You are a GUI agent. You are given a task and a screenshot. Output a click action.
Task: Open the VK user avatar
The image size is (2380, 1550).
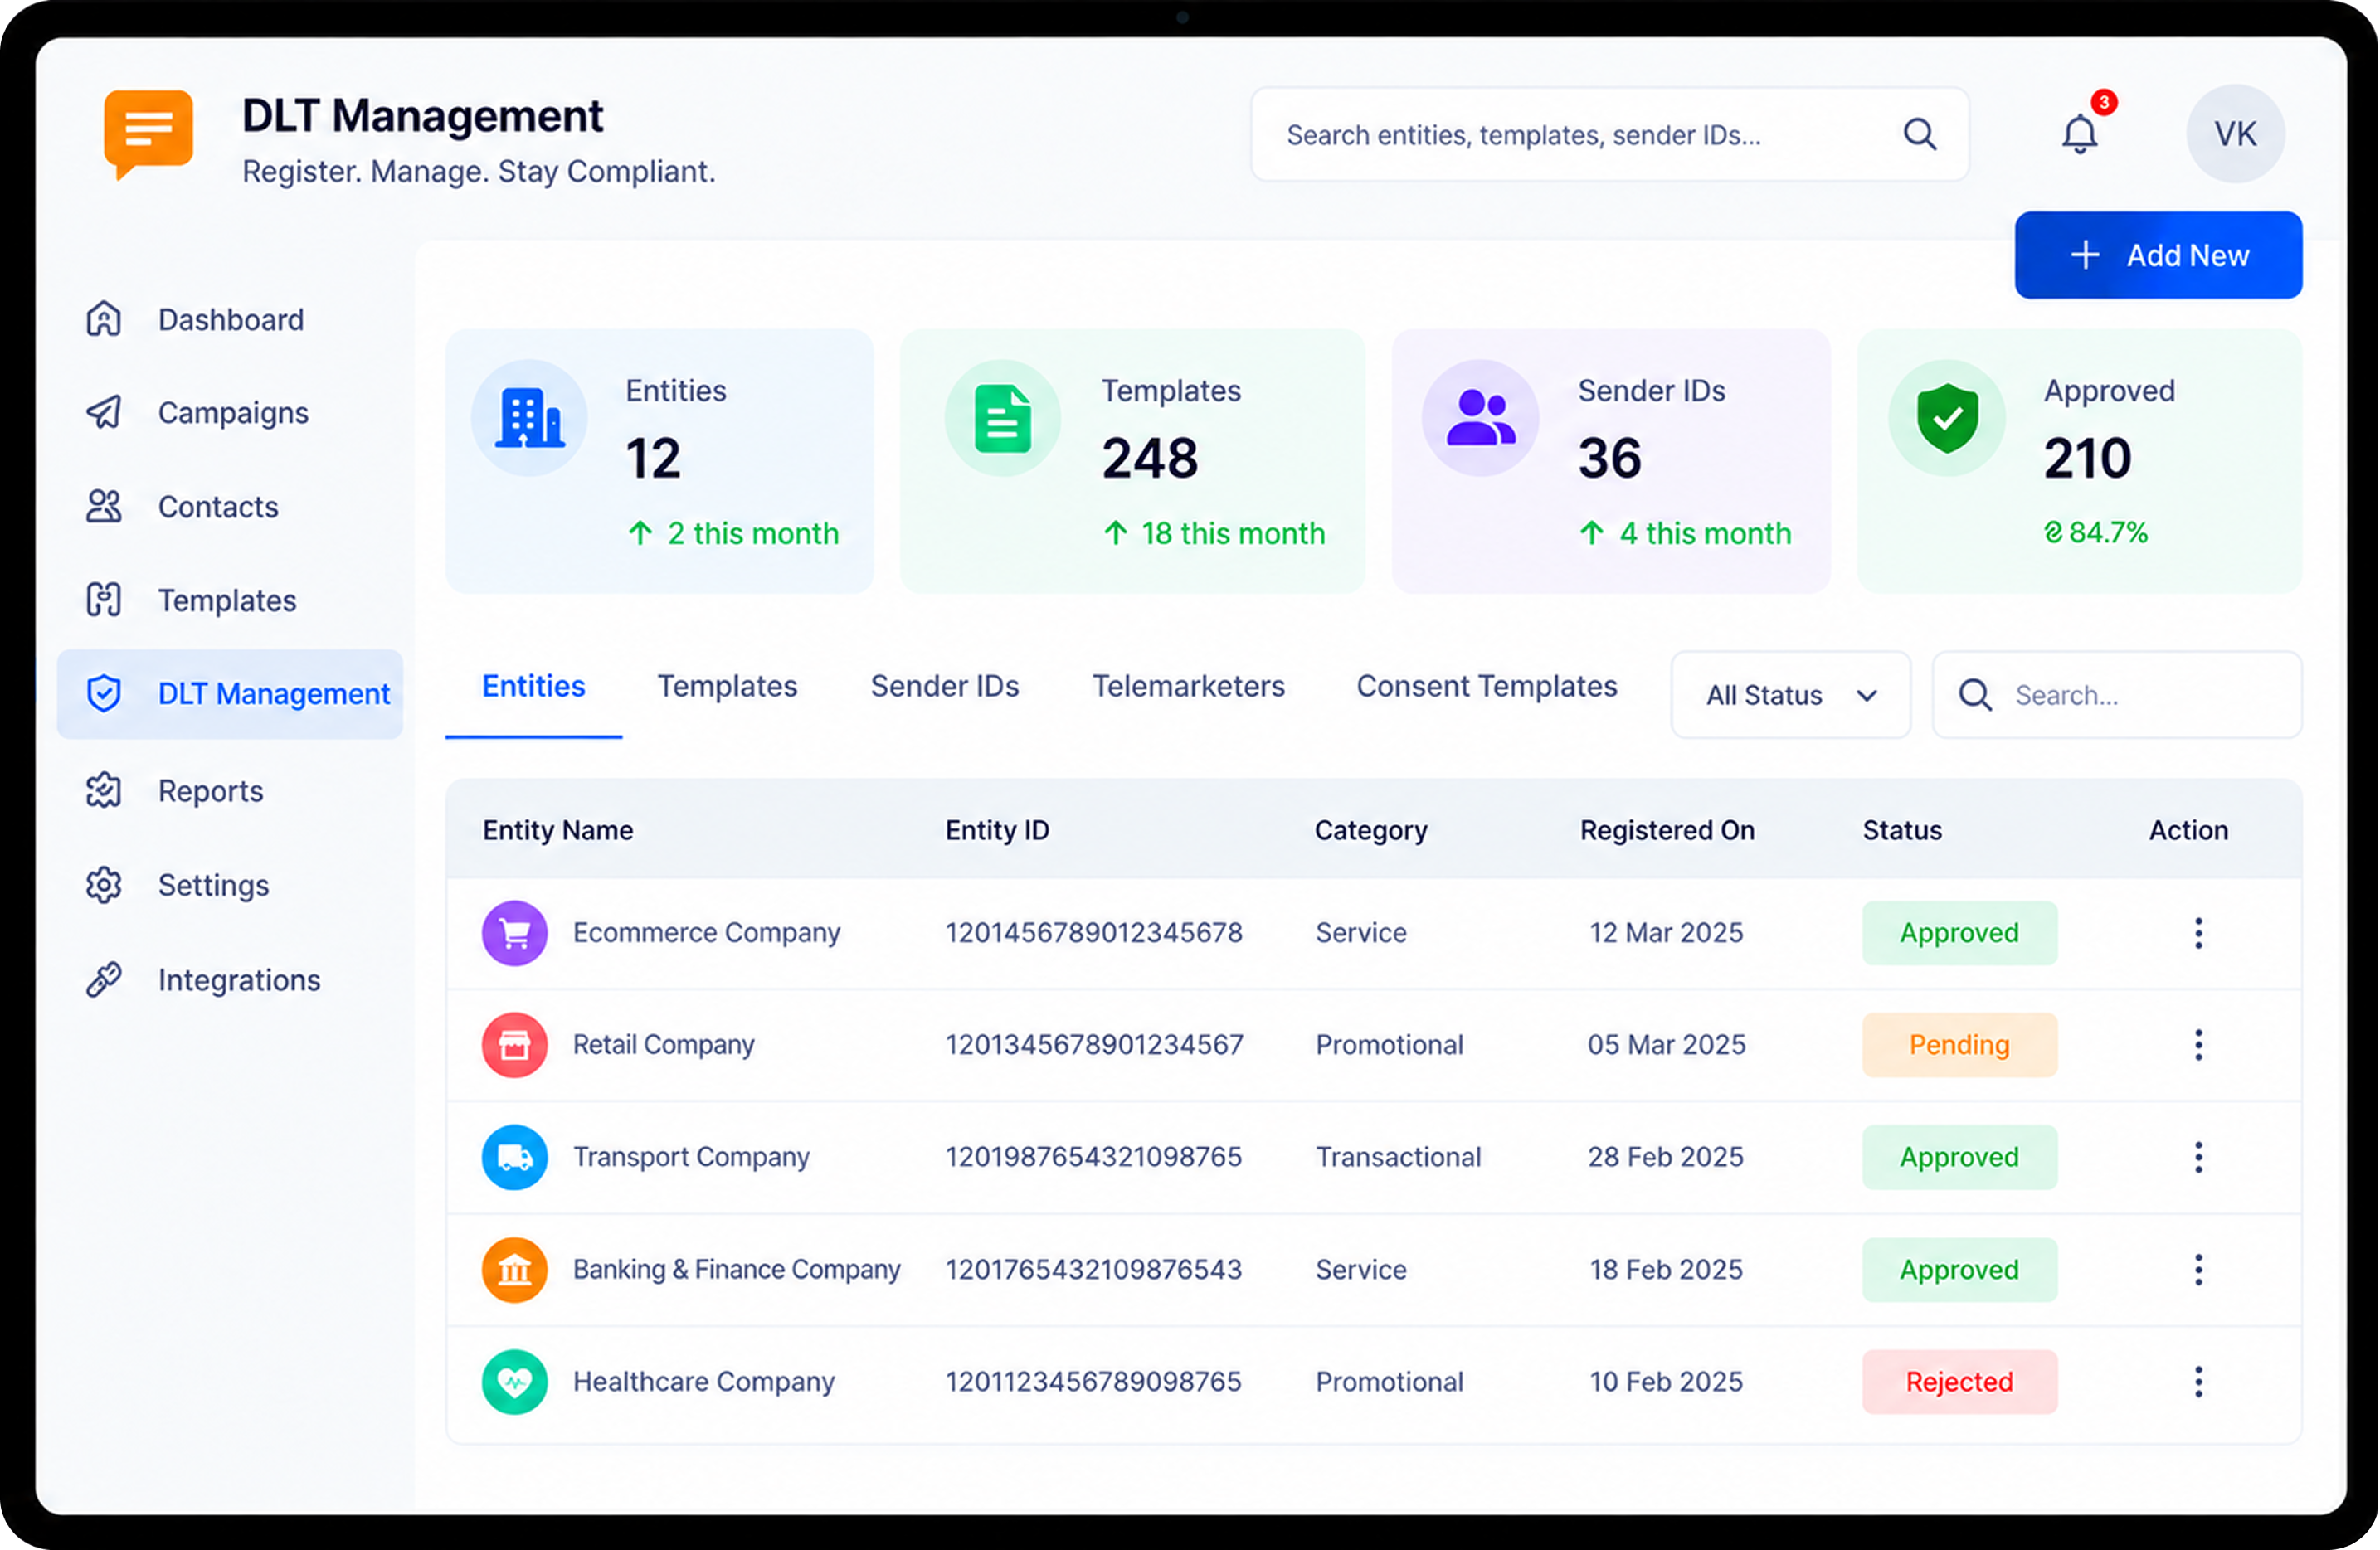click(x=2235, y=134)
